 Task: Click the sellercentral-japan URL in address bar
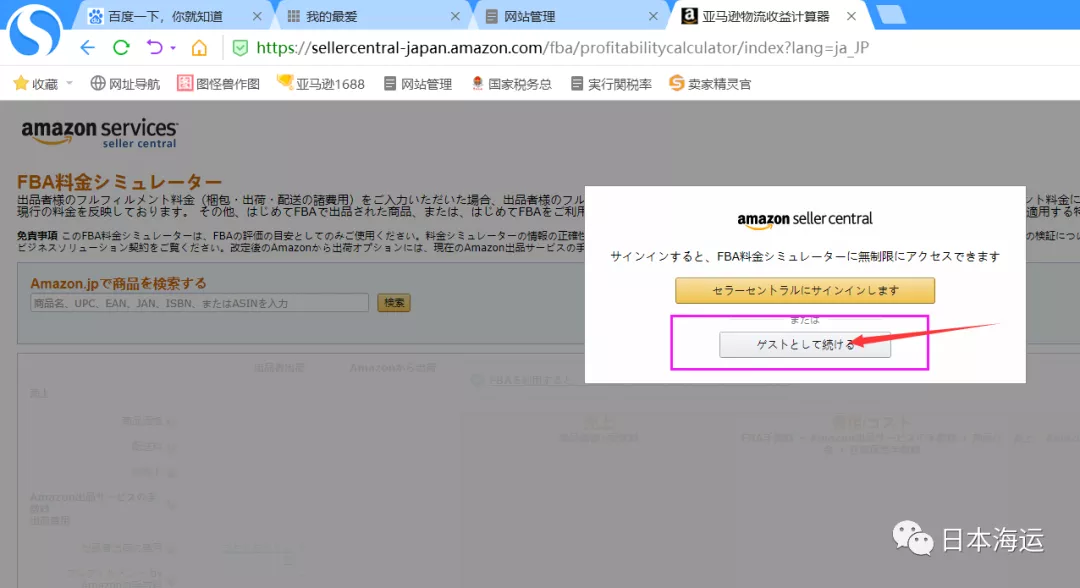(562, 48)
